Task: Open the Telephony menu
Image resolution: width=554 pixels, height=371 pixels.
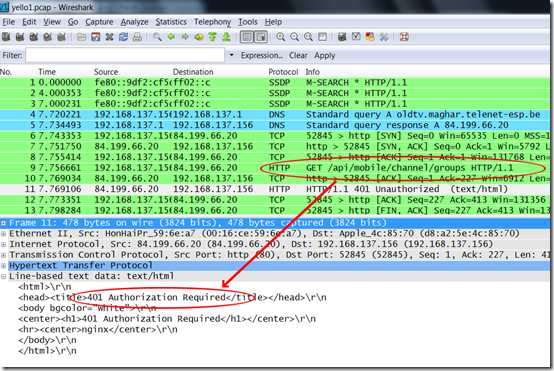Action: (212, 22)
